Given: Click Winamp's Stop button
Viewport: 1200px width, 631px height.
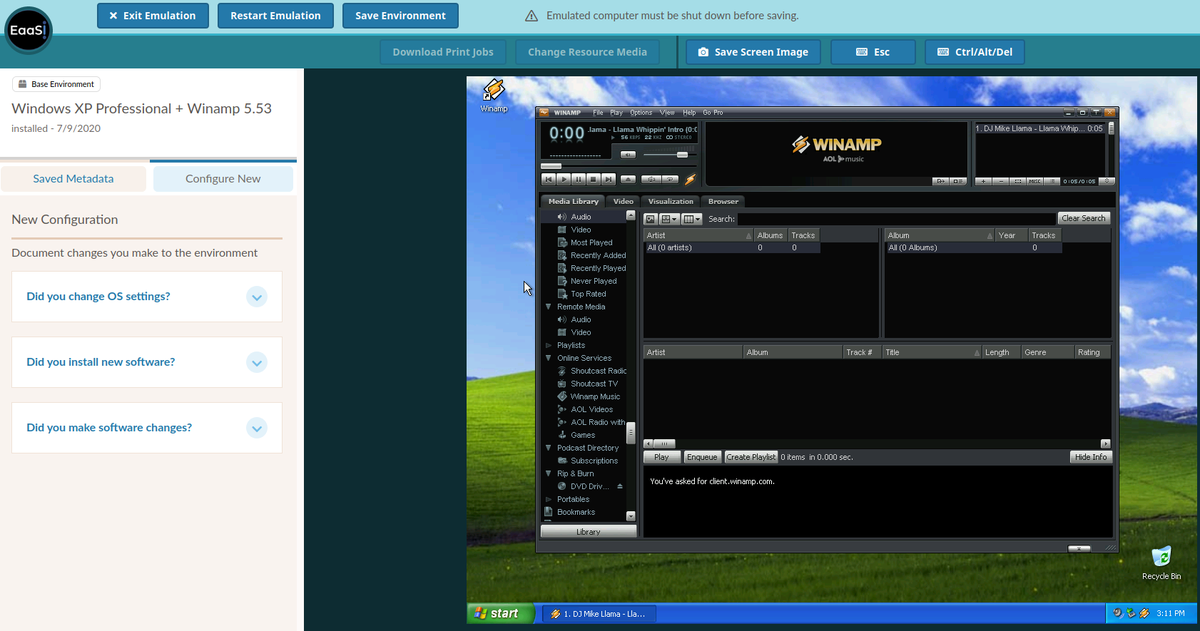Looking at the screenshot, I should [594, 179].
